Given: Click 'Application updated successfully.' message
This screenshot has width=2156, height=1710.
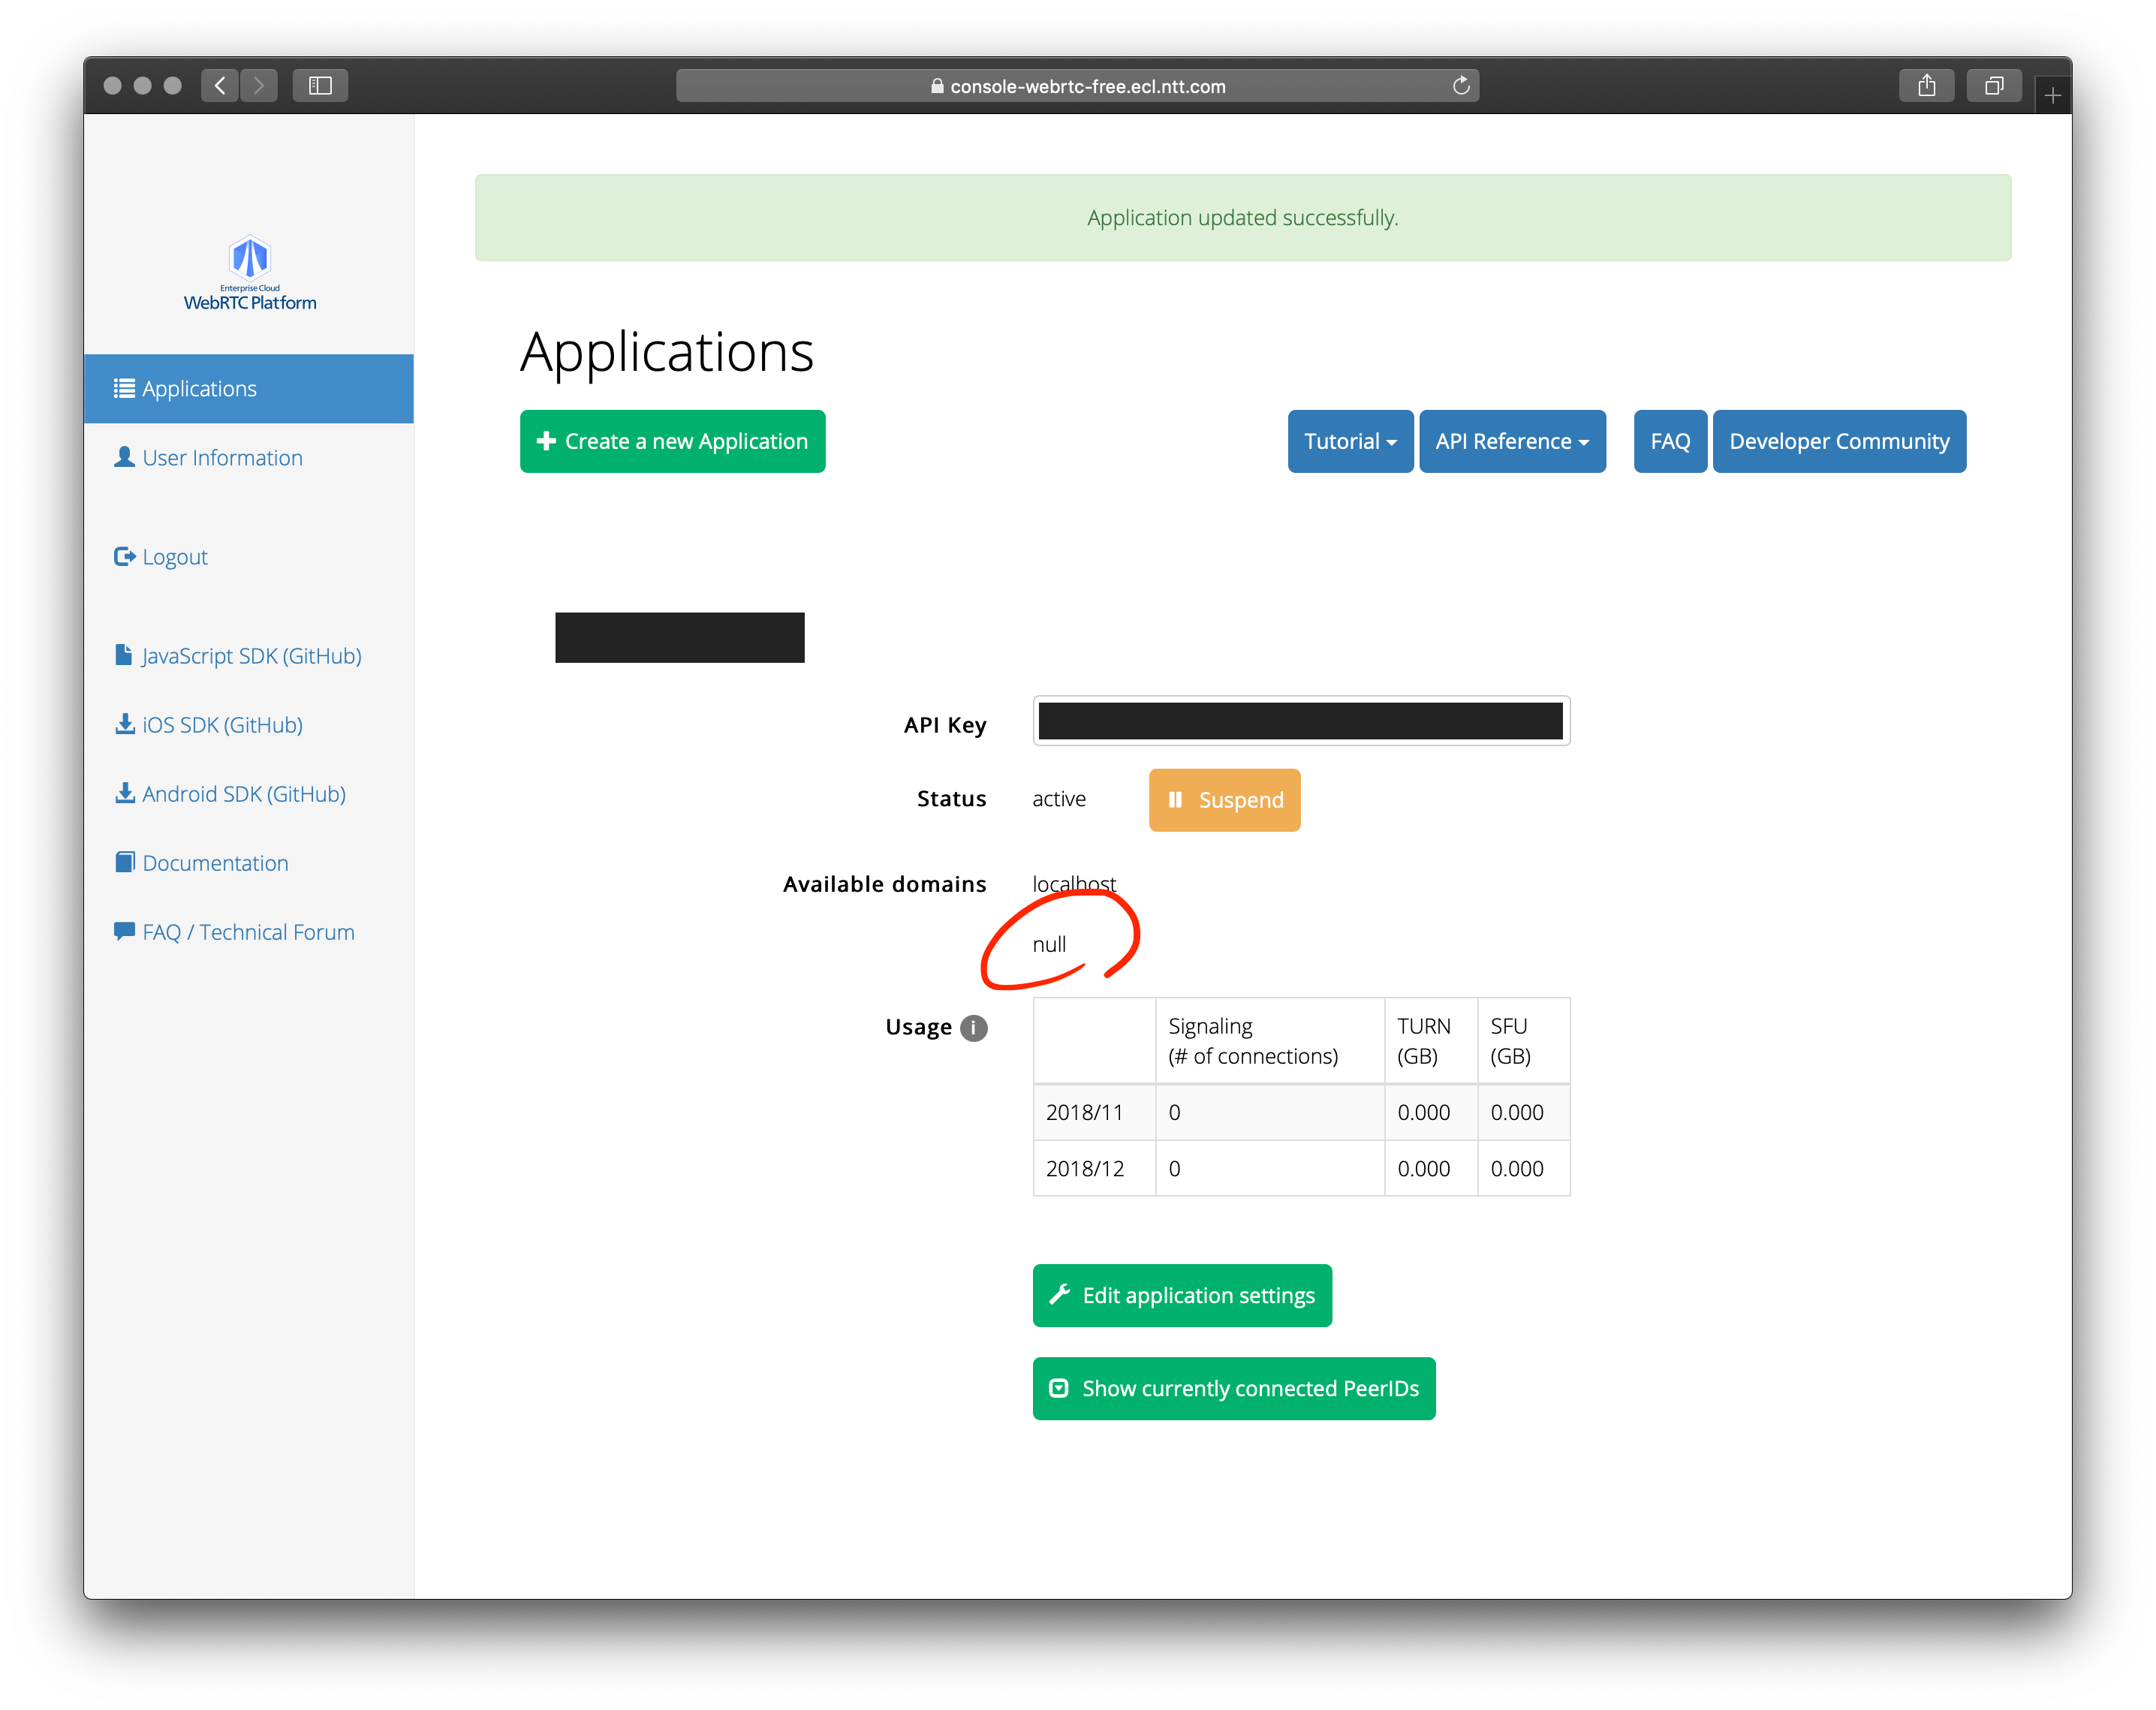Looking at the screenshot, I should coord(1243,218).
